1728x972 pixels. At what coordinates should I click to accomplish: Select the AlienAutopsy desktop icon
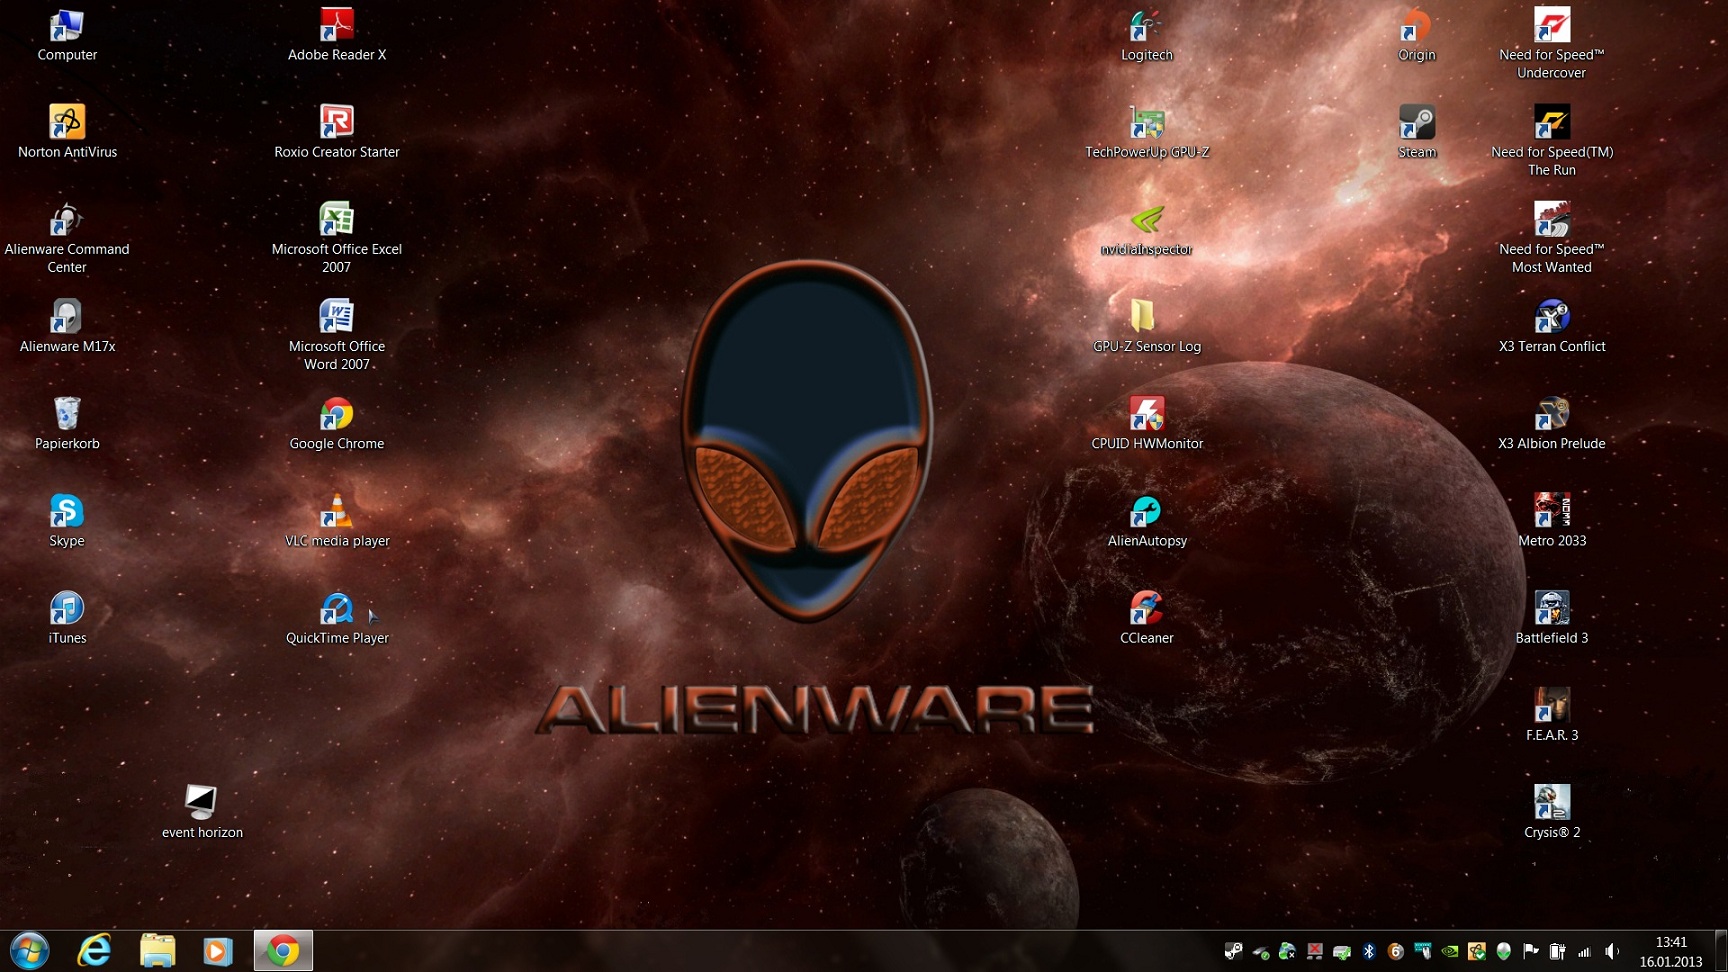coord(1147,520)
